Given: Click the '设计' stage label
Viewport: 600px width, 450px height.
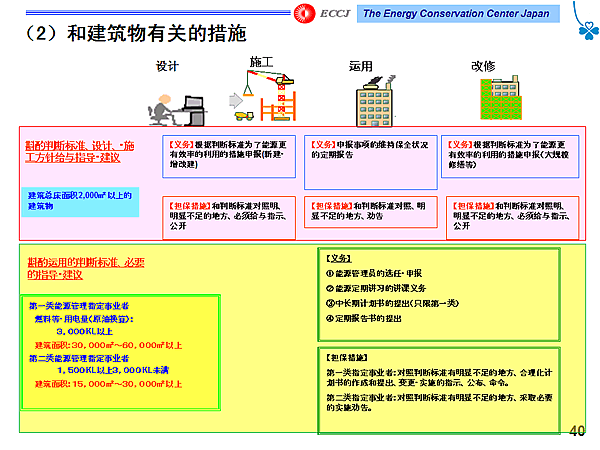Looking at the screenshot, I should pos(167,66).
